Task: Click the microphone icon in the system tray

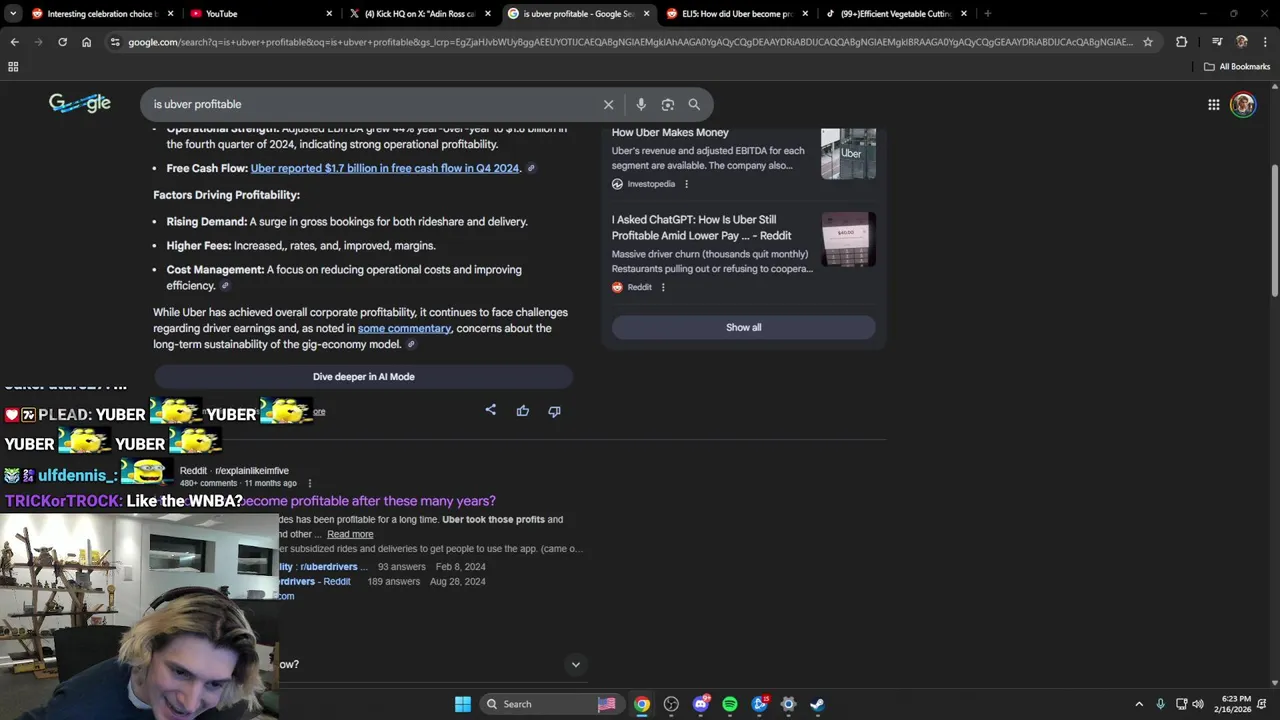Action: 1160,704
